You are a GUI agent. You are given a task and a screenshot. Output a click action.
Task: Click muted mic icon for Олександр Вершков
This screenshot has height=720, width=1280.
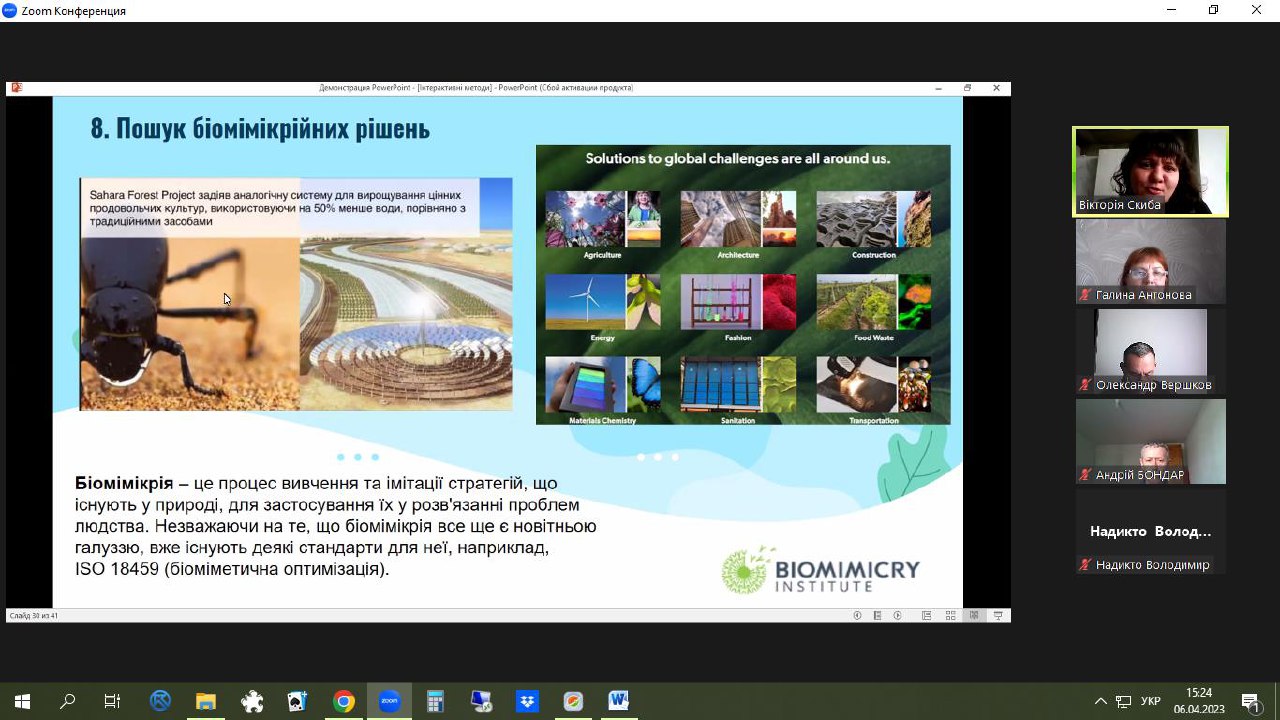click(1085, 385)
